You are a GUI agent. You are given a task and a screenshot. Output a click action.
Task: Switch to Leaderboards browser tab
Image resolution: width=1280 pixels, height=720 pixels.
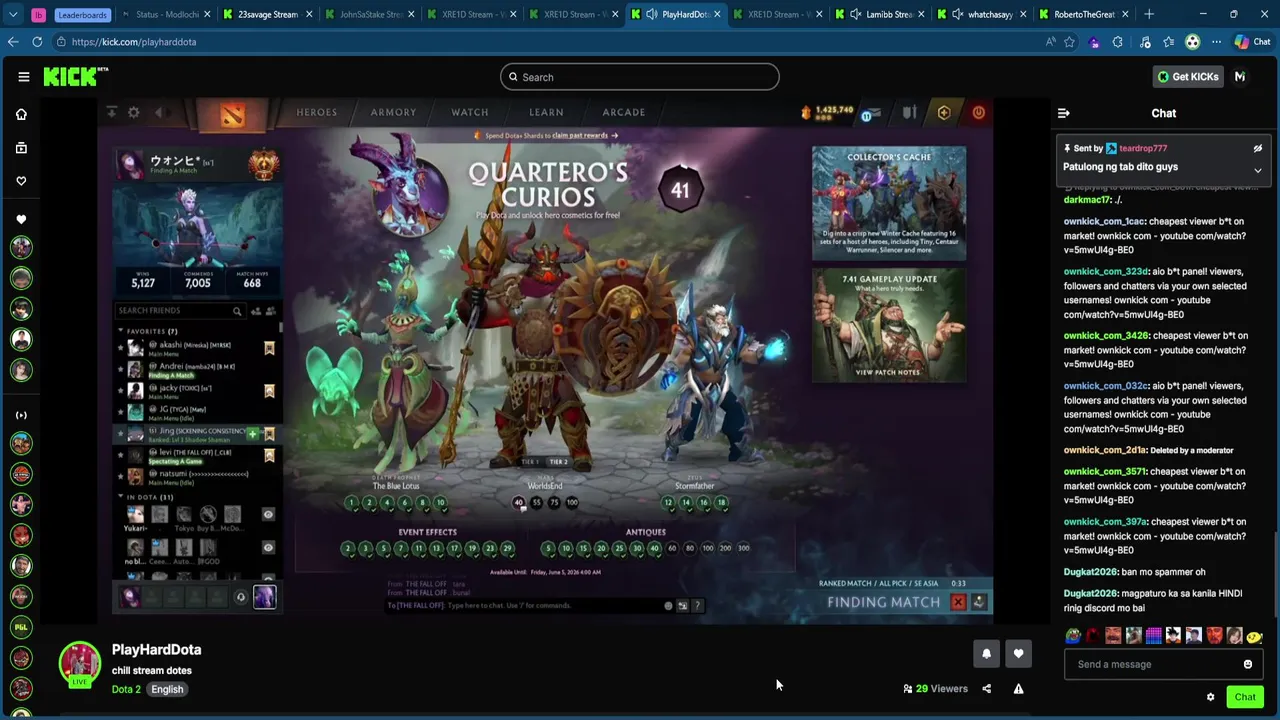click(x=82, y=14)
